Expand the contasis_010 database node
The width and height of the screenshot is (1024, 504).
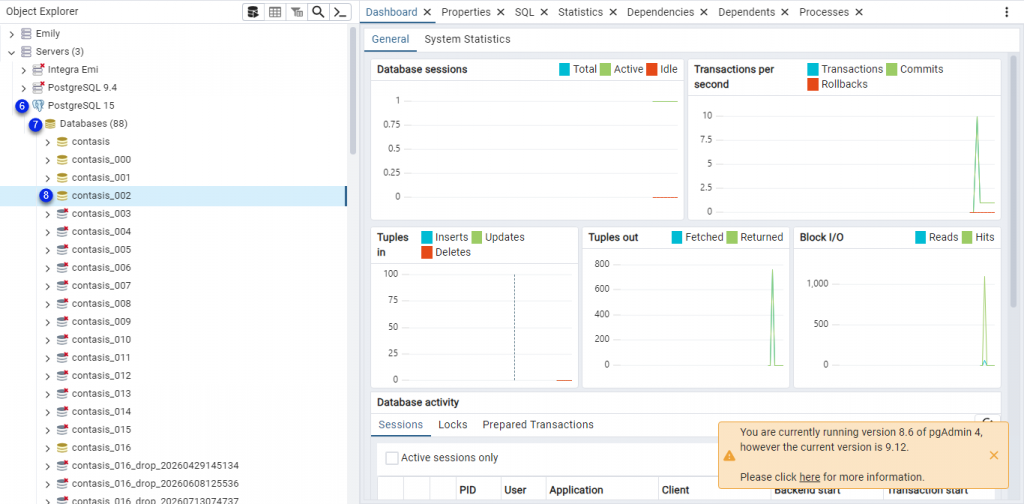(47, 339)
